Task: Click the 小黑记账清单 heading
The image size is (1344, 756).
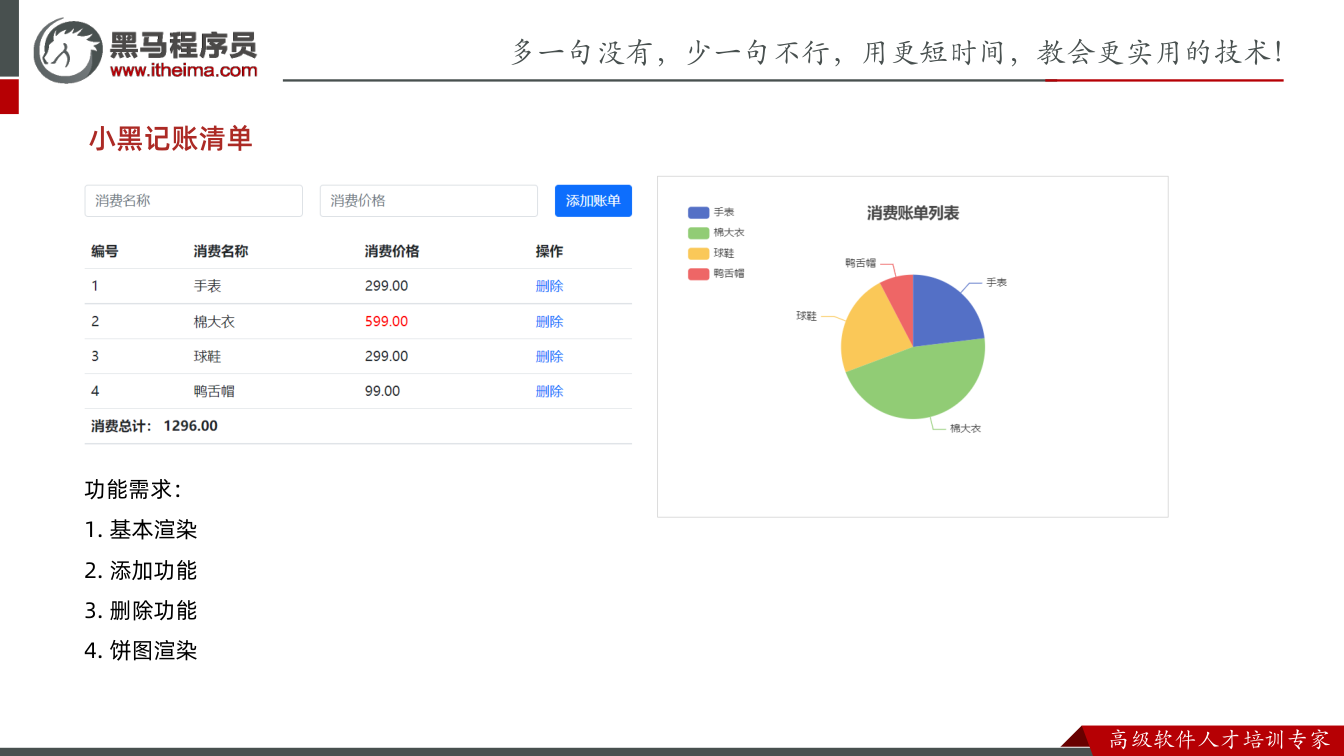Action: coord(171,138)
